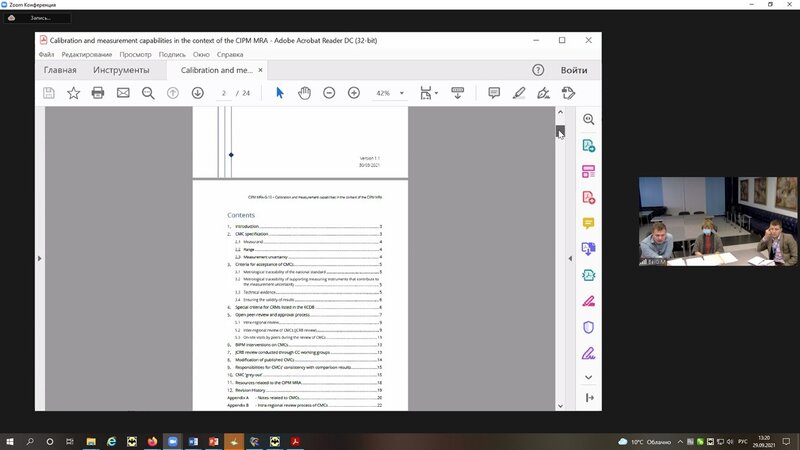Open the Редактирование menu

click(87, 54)
